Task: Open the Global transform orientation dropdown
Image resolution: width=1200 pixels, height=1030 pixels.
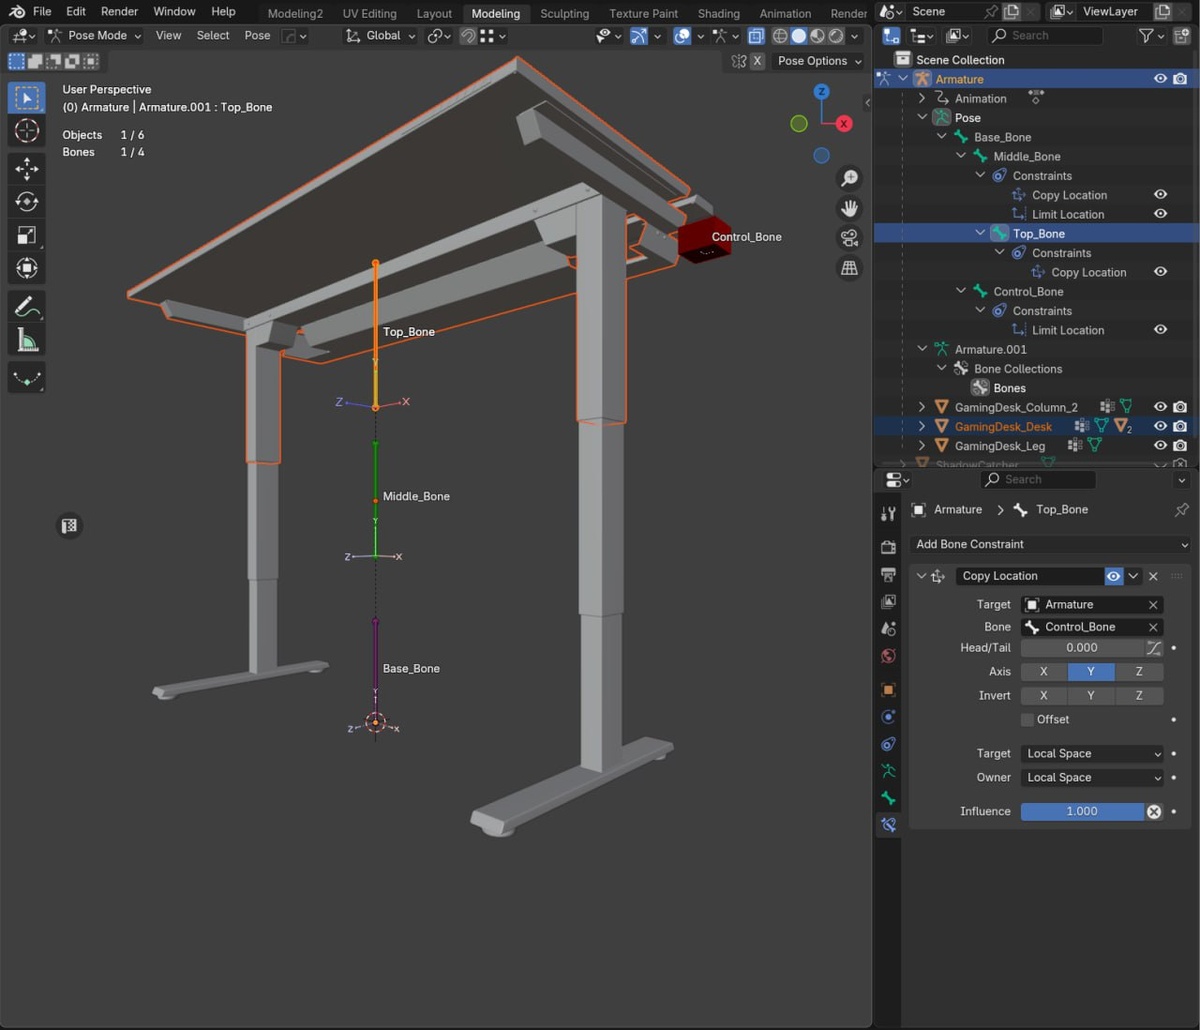Action: click(x=380, y=35)
